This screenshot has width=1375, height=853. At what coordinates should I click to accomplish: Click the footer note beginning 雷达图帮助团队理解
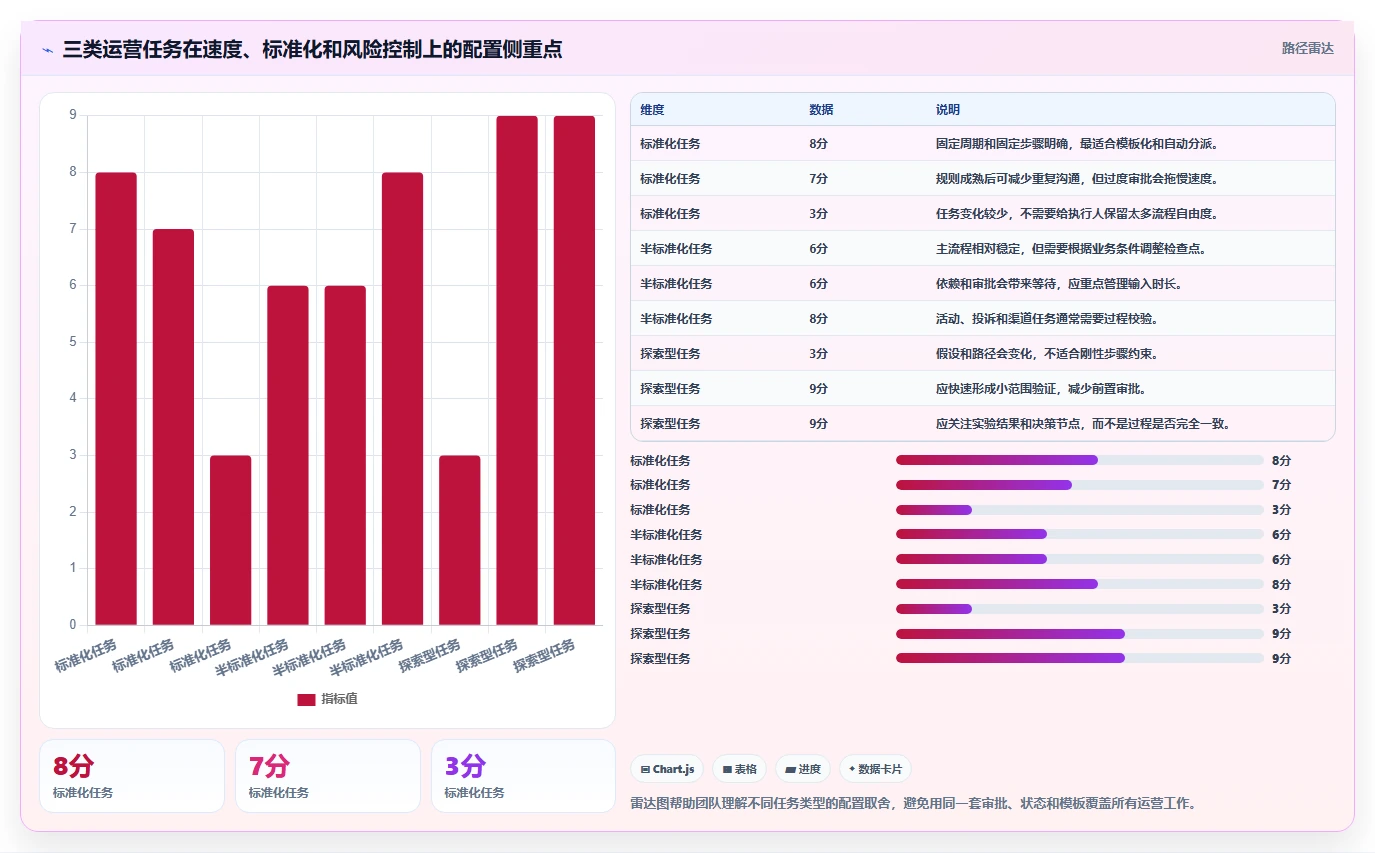pyautogui.click(x=914, y=803)
